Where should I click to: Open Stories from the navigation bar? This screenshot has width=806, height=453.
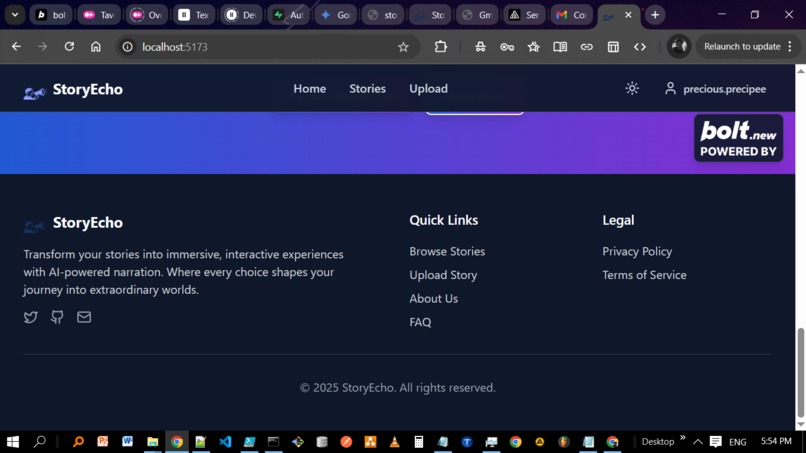tap(367, 88)
